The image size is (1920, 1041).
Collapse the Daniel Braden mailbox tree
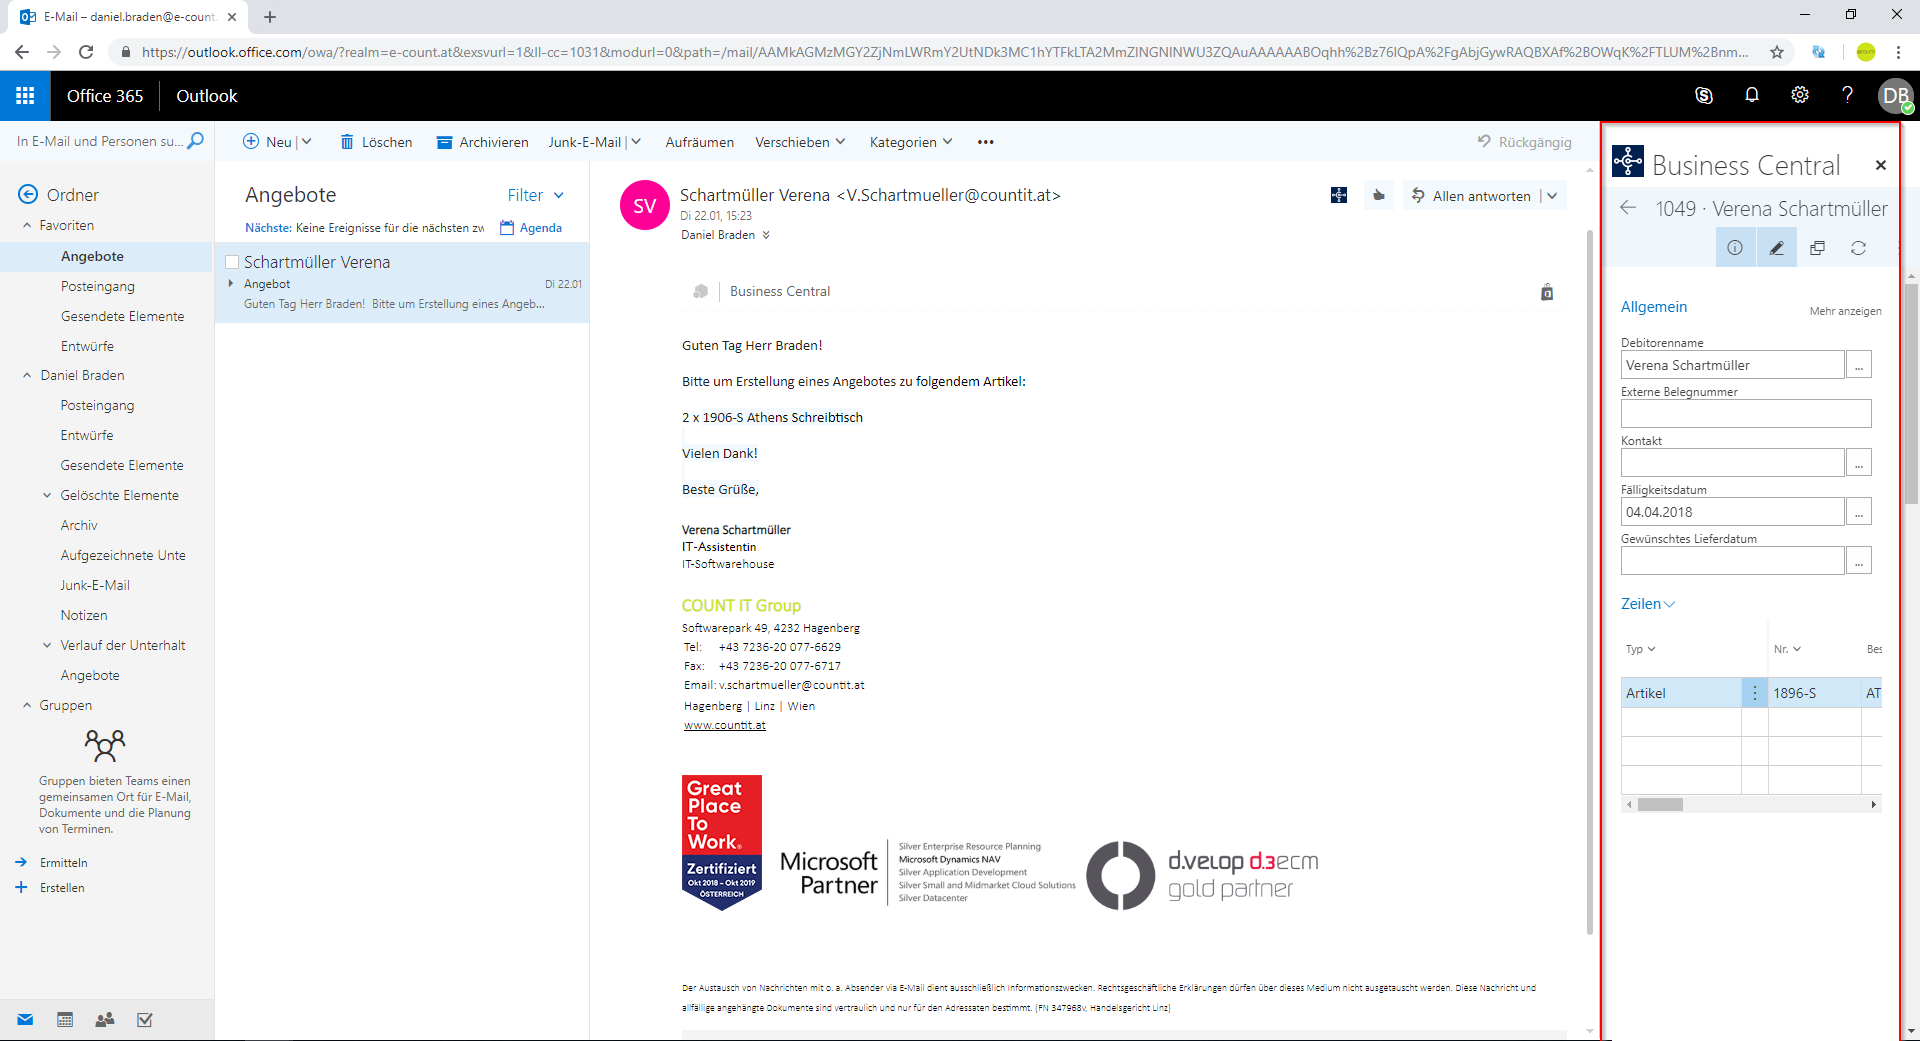(x=27, y=375)
